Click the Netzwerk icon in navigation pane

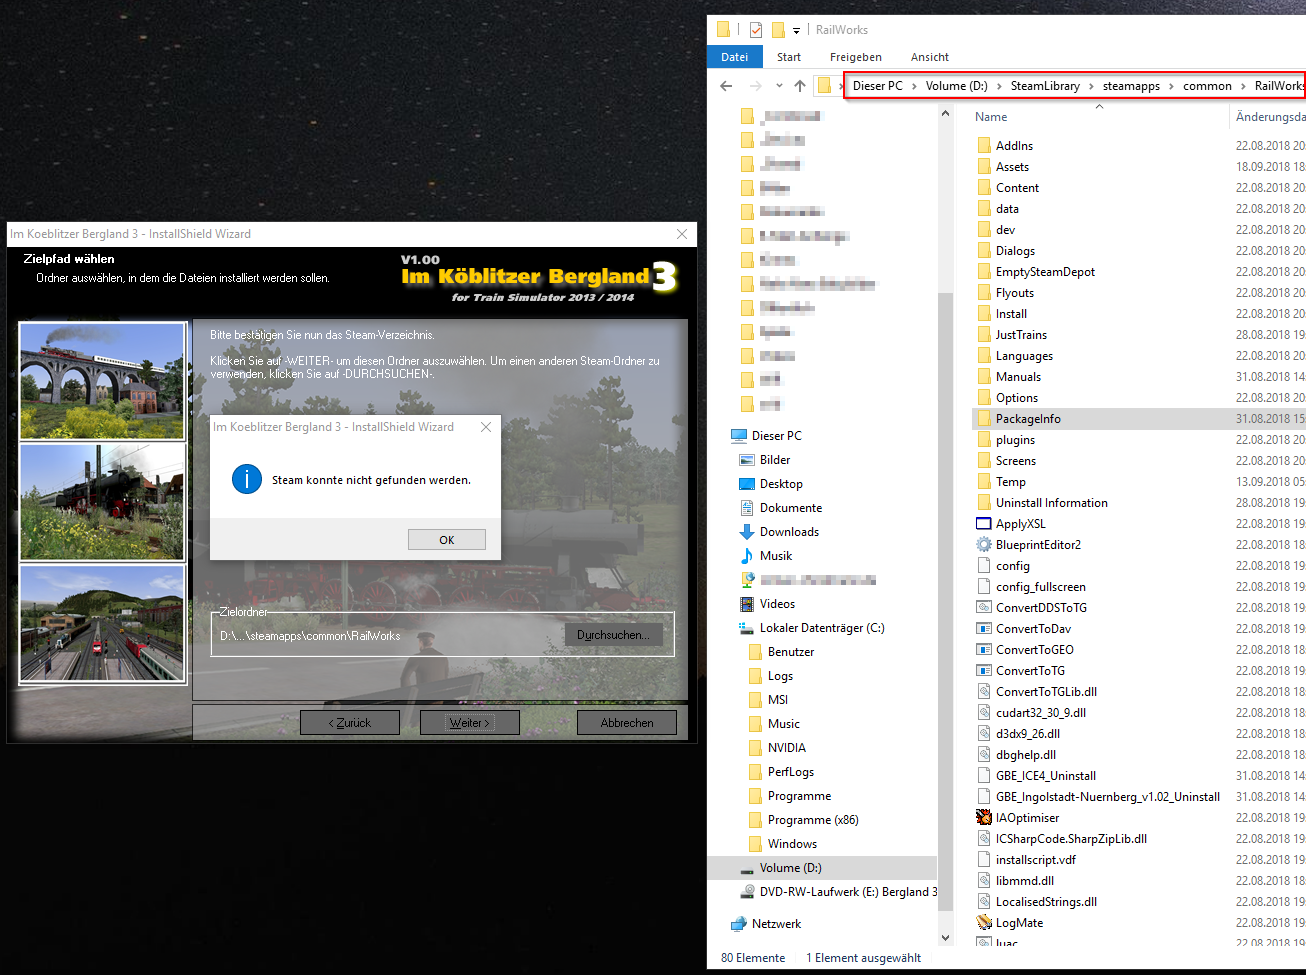[739, 924]
